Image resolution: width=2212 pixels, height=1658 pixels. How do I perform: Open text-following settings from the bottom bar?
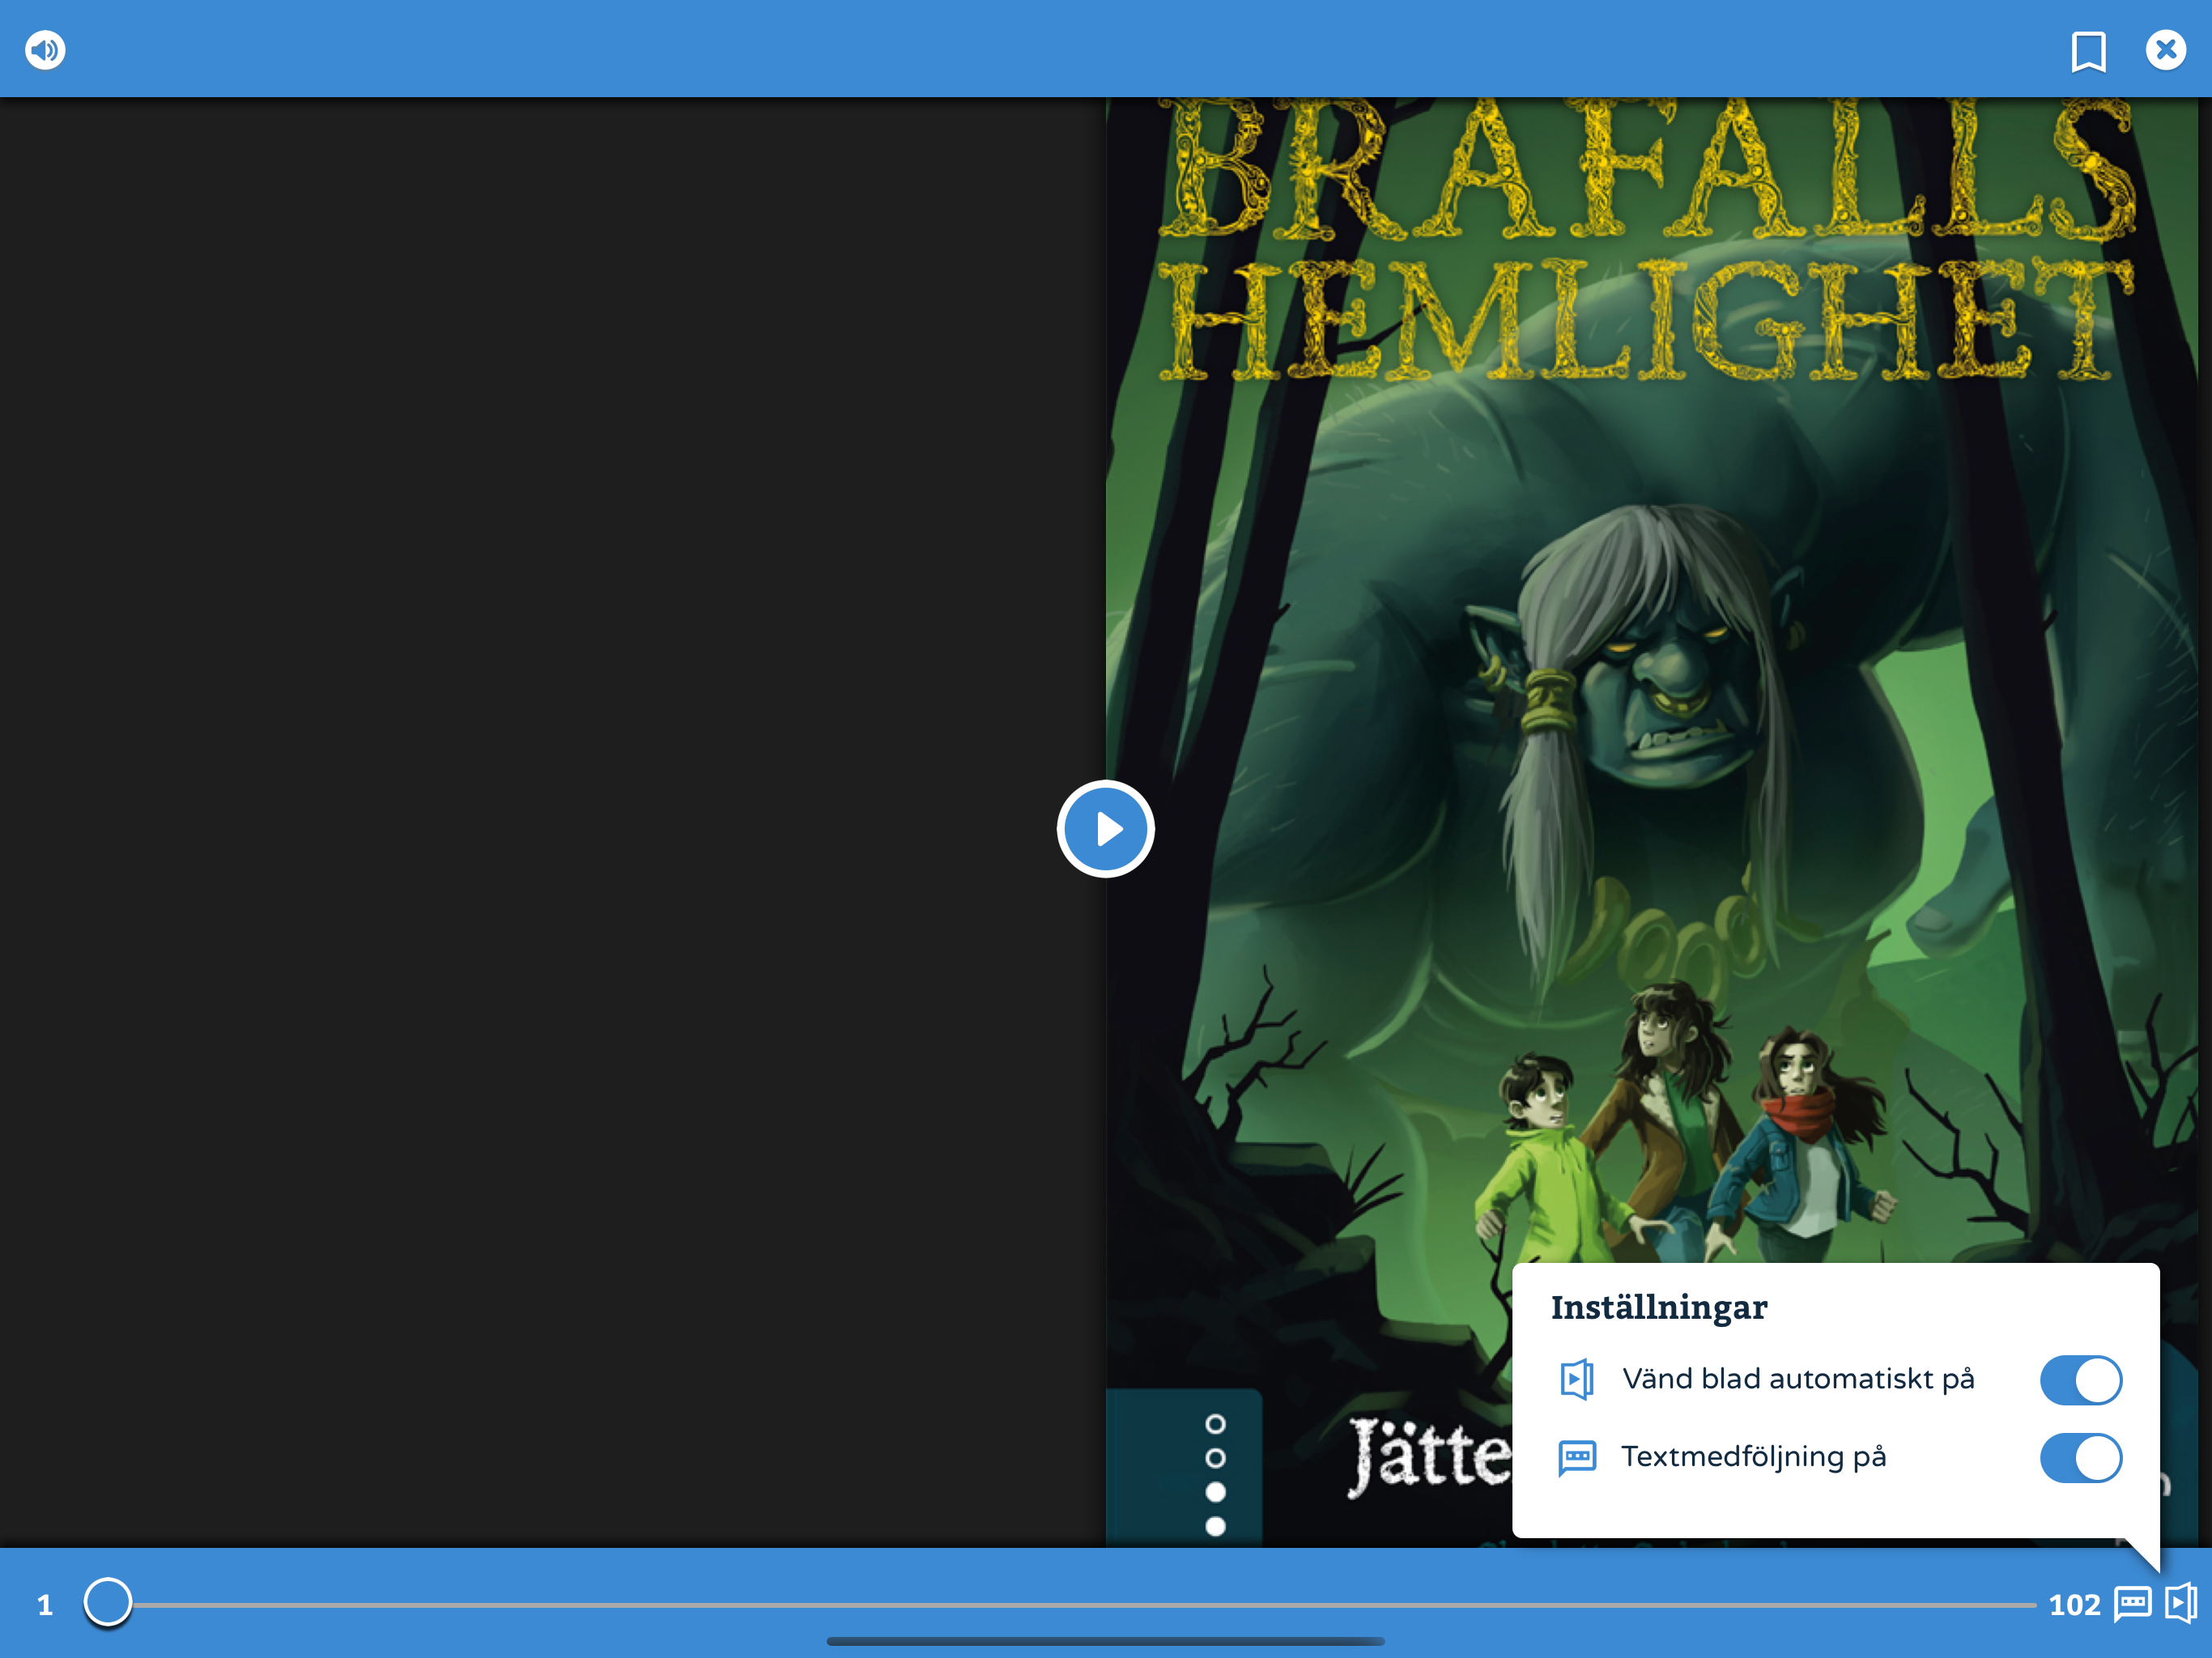point(2132,1604)
